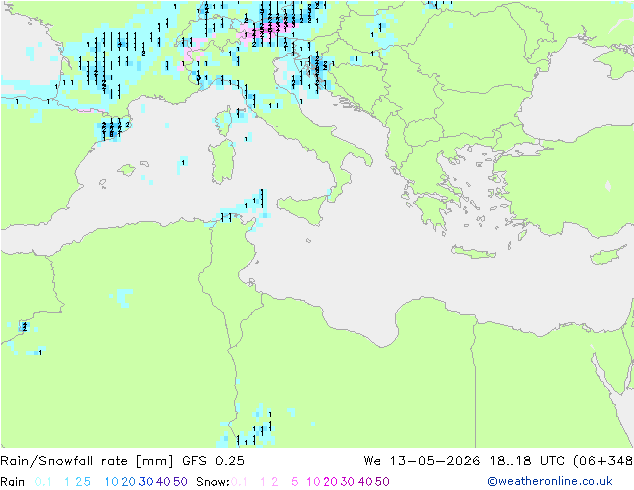Click the Rain legend 20 value

128,482
